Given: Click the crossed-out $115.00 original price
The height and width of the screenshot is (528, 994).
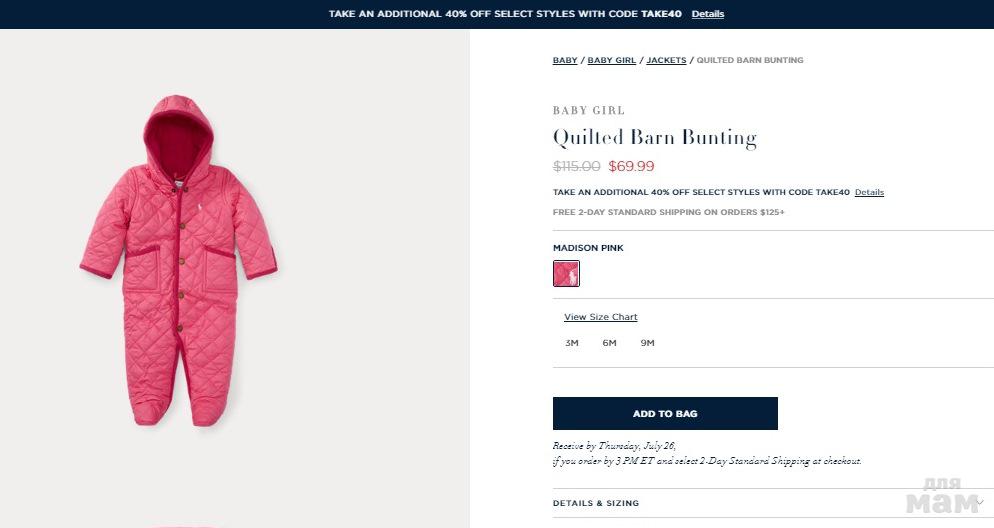Looking at the screenshot, I should point(576,166).
